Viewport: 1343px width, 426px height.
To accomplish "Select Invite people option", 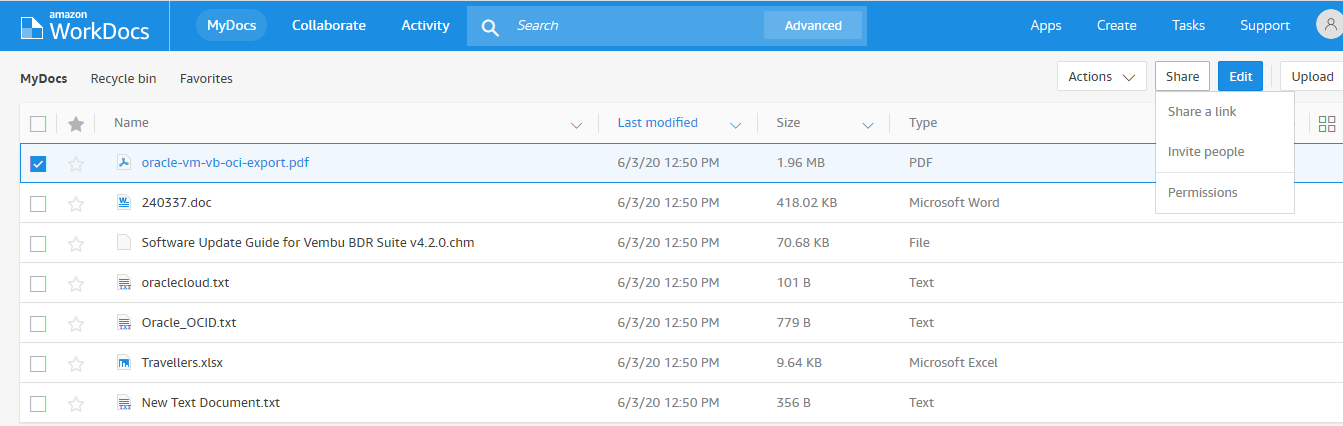I will point(1206,152).
